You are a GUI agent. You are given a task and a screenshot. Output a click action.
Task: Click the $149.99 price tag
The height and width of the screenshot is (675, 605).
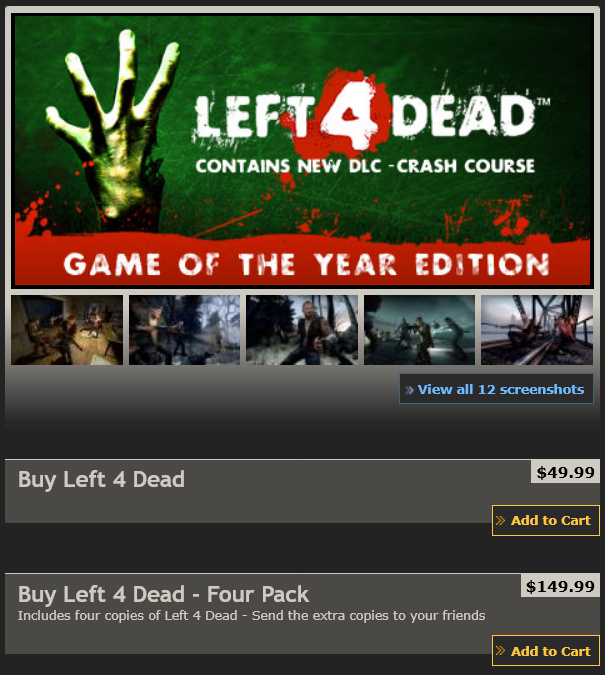click(560, 585)
